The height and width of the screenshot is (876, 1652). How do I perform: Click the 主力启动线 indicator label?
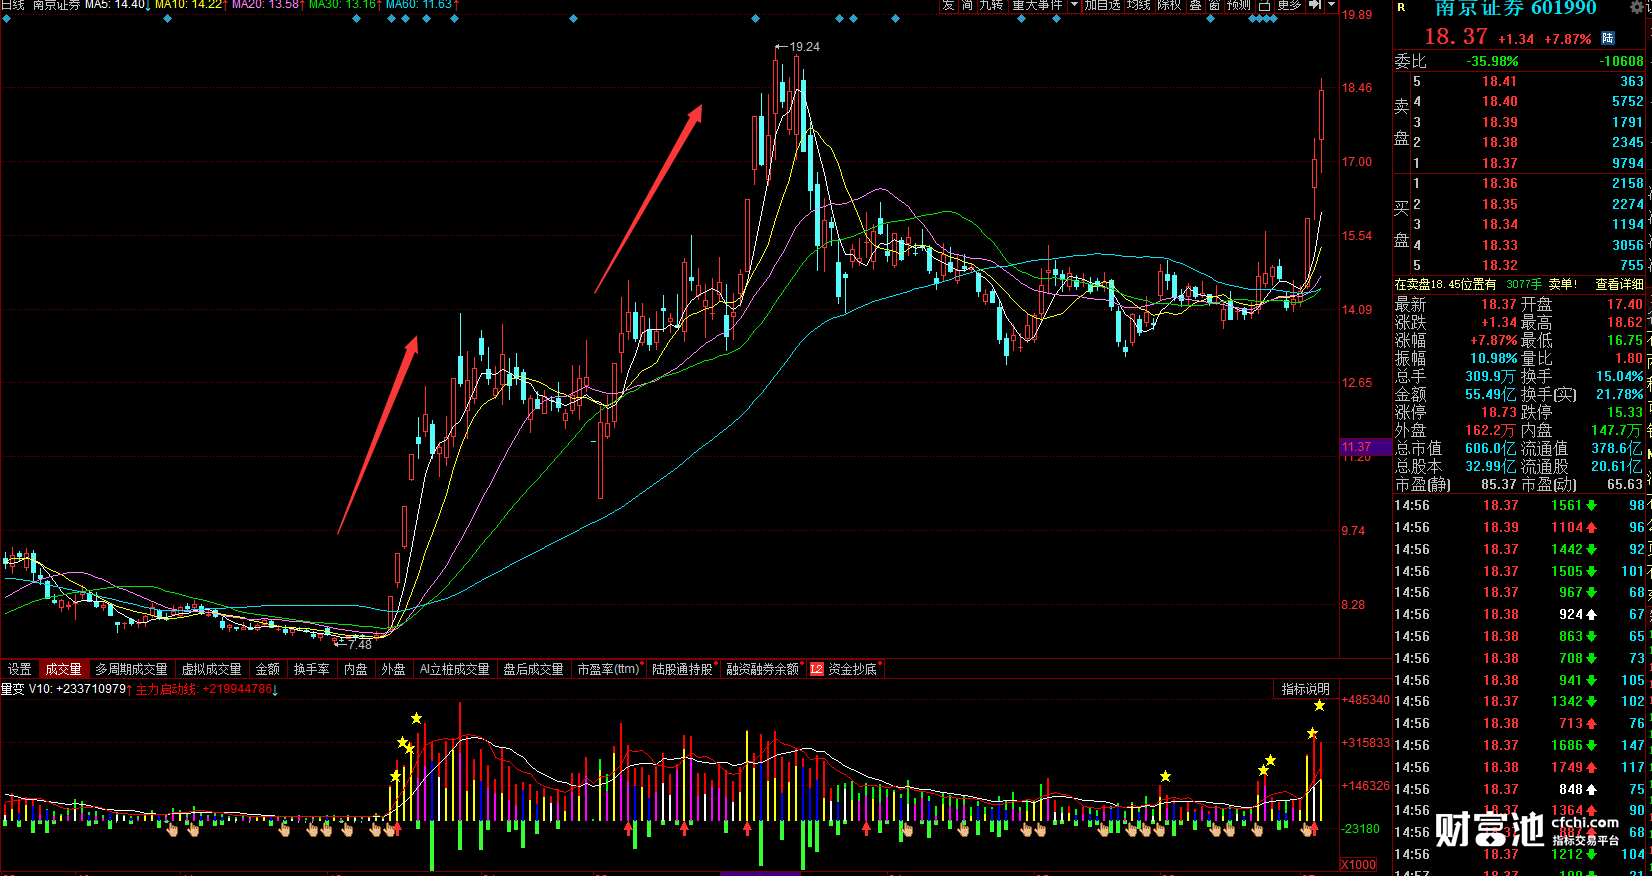[166, 690]
